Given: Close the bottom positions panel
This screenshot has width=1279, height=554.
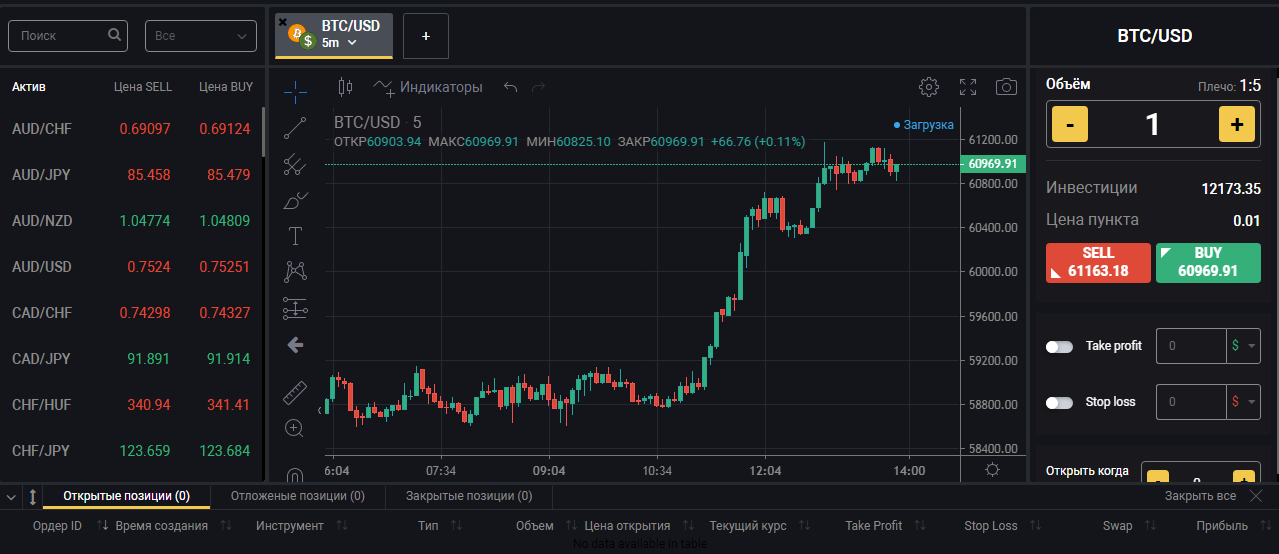Looking at the screenshot, I should point(1256,496).
